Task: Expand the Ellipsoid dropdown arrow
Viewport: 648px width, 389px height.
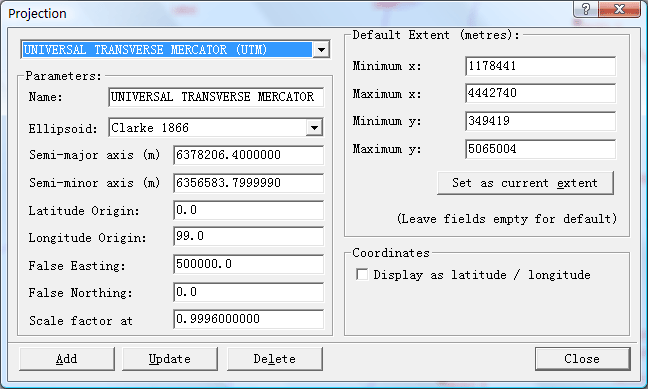Action: point(314,128)
